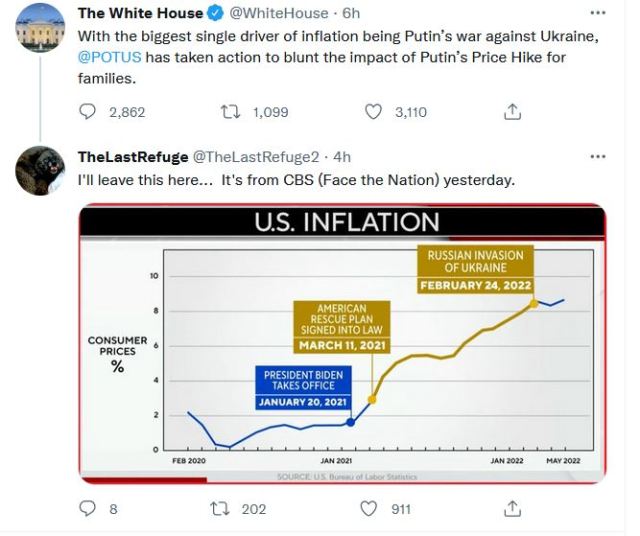The image size is (640, 536).
Task: Share The White House tweet
Action: point(512,112)
